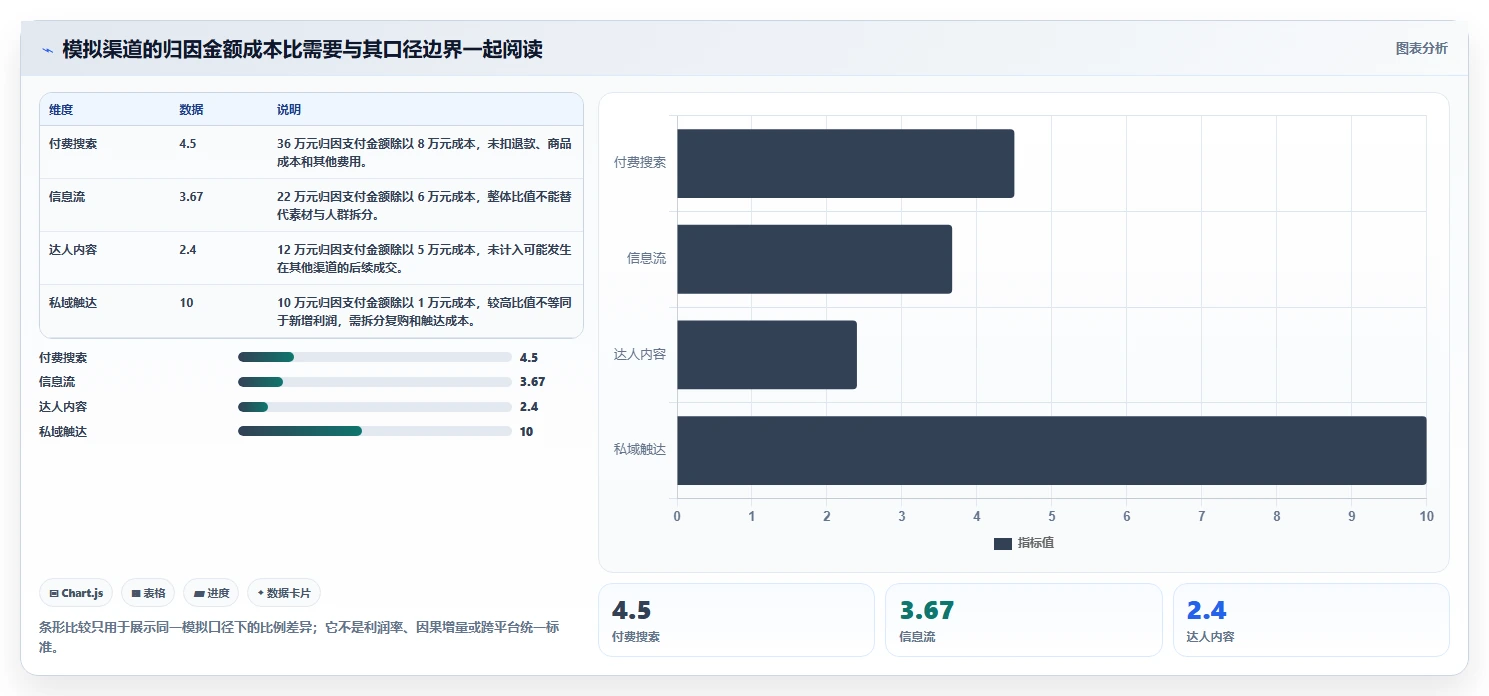Click the 10 value in table
Image resolution: width=1489 pixels, height=696 pixels.
coord(186,303)
